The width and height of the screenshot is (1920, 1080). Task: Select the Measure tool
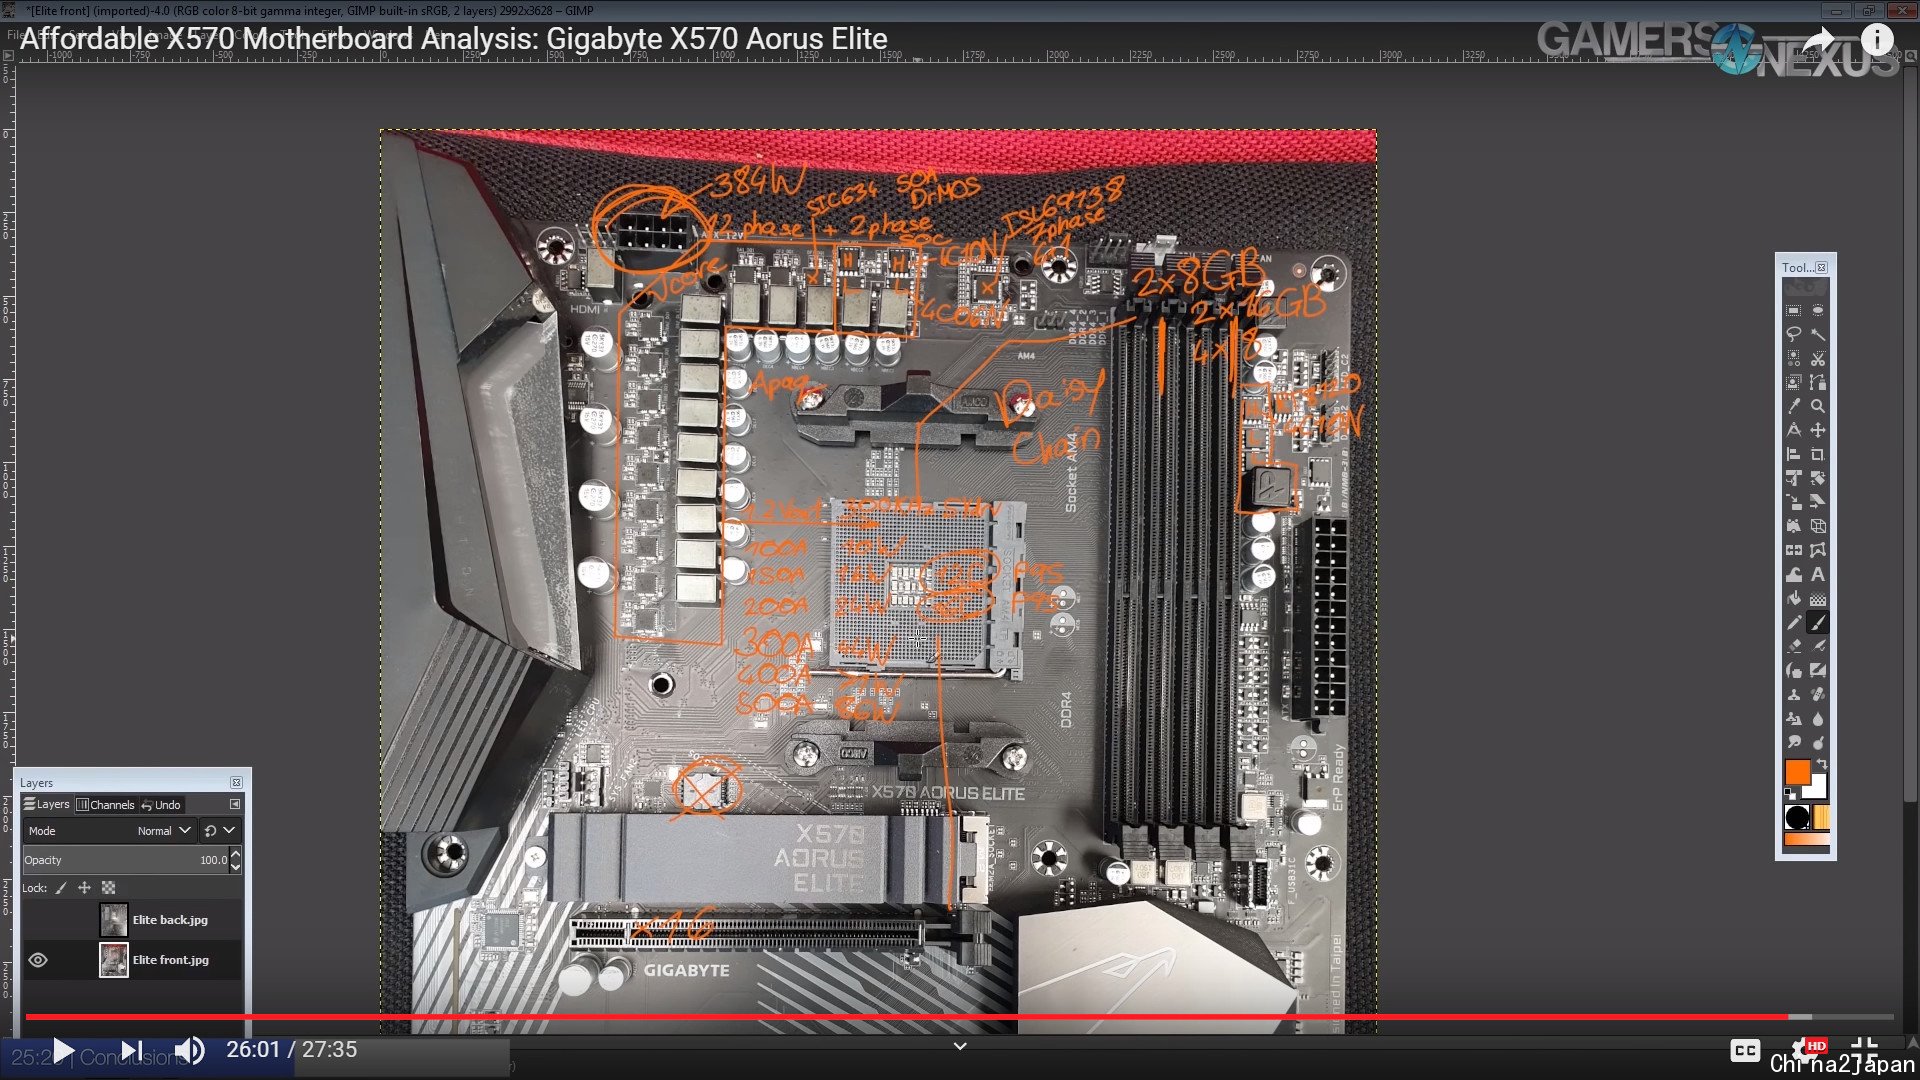click(1794, 431)
